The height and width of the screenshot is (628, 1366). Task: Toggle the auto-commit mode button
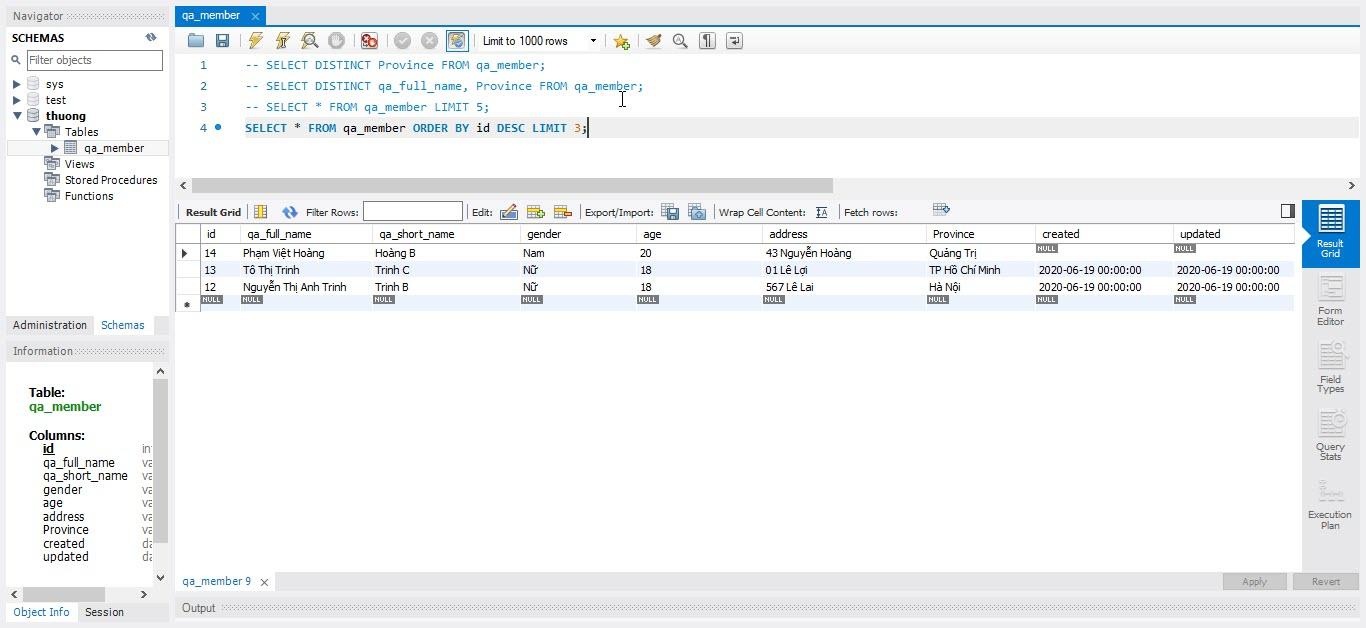[456, 41]
